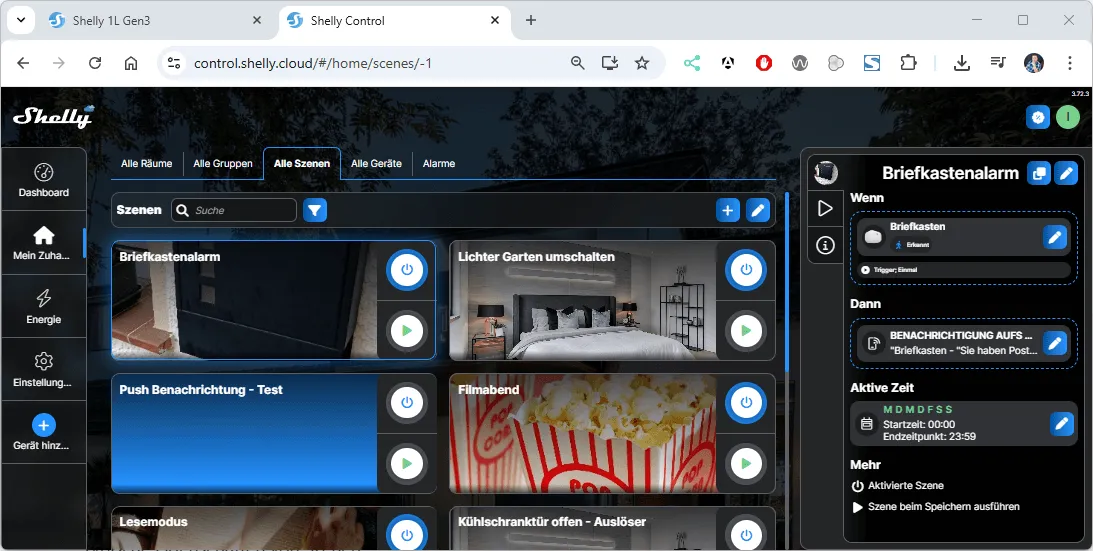Switch to Alle Geräte tab
The width and height of the screenshot is (1093, 551).
coord(376,163)
